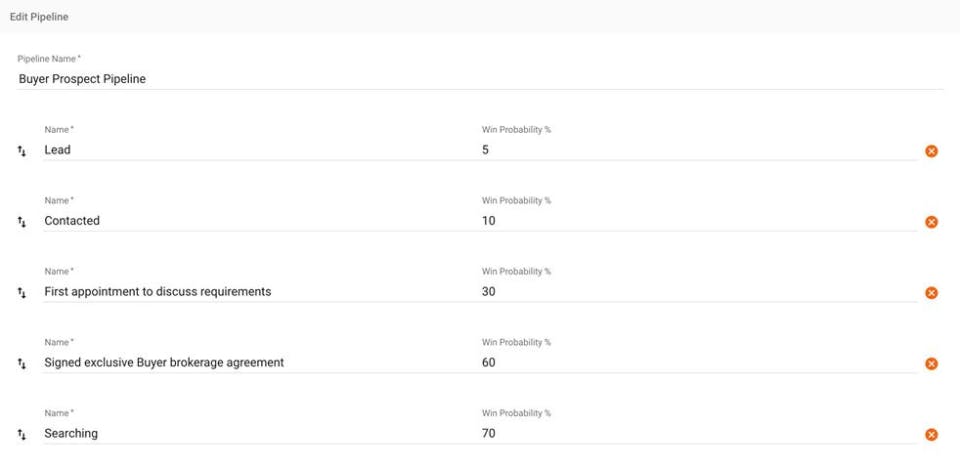Edit win probability field showing 60
Image resolution: width=960 pixels, height=469 pixels.
tap(697, 363)
